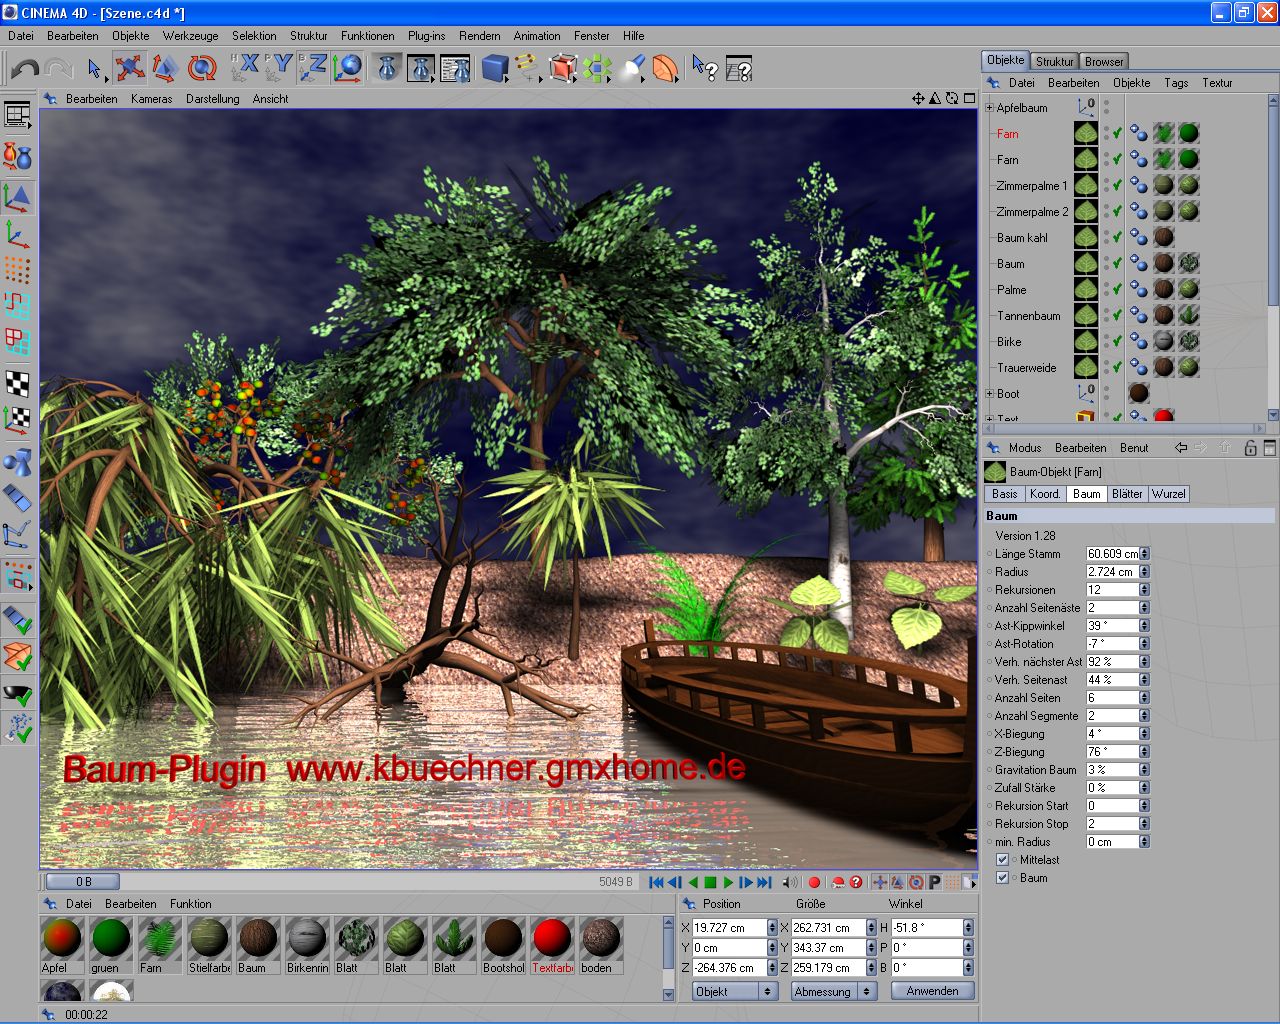
Task: Click viewport maximize toggle icon
Action: 969,98
